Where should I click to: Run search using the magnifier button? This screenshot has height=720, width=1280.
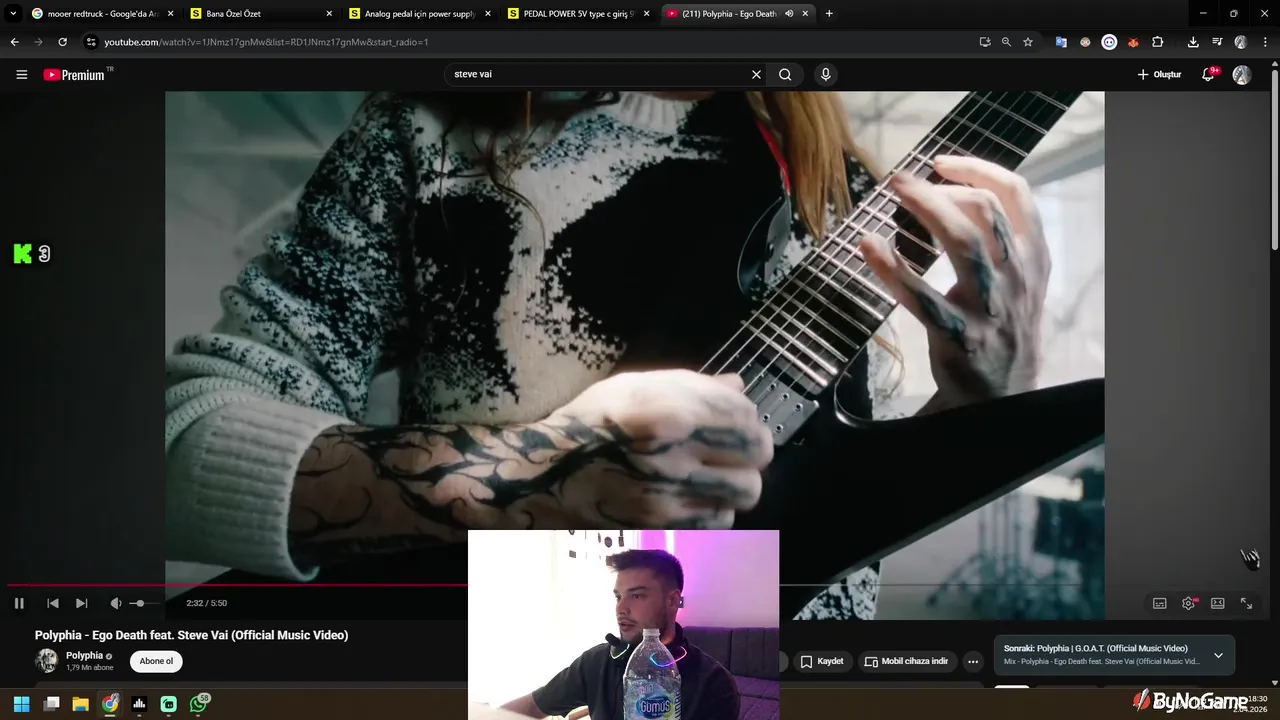tap(785, 74)
